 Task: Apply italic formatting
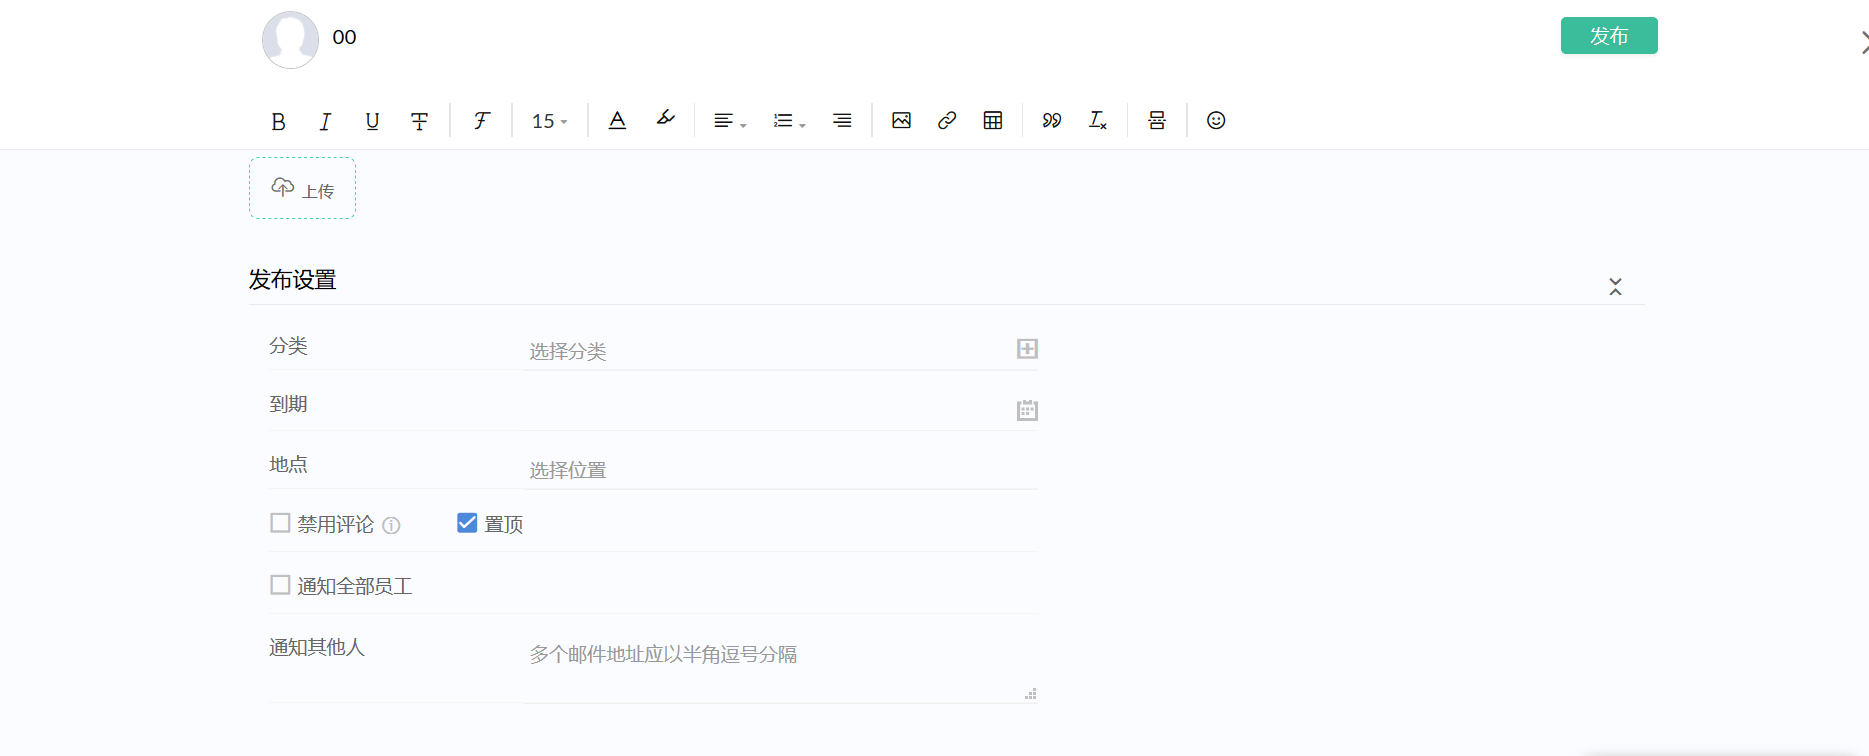pos(325,121)
